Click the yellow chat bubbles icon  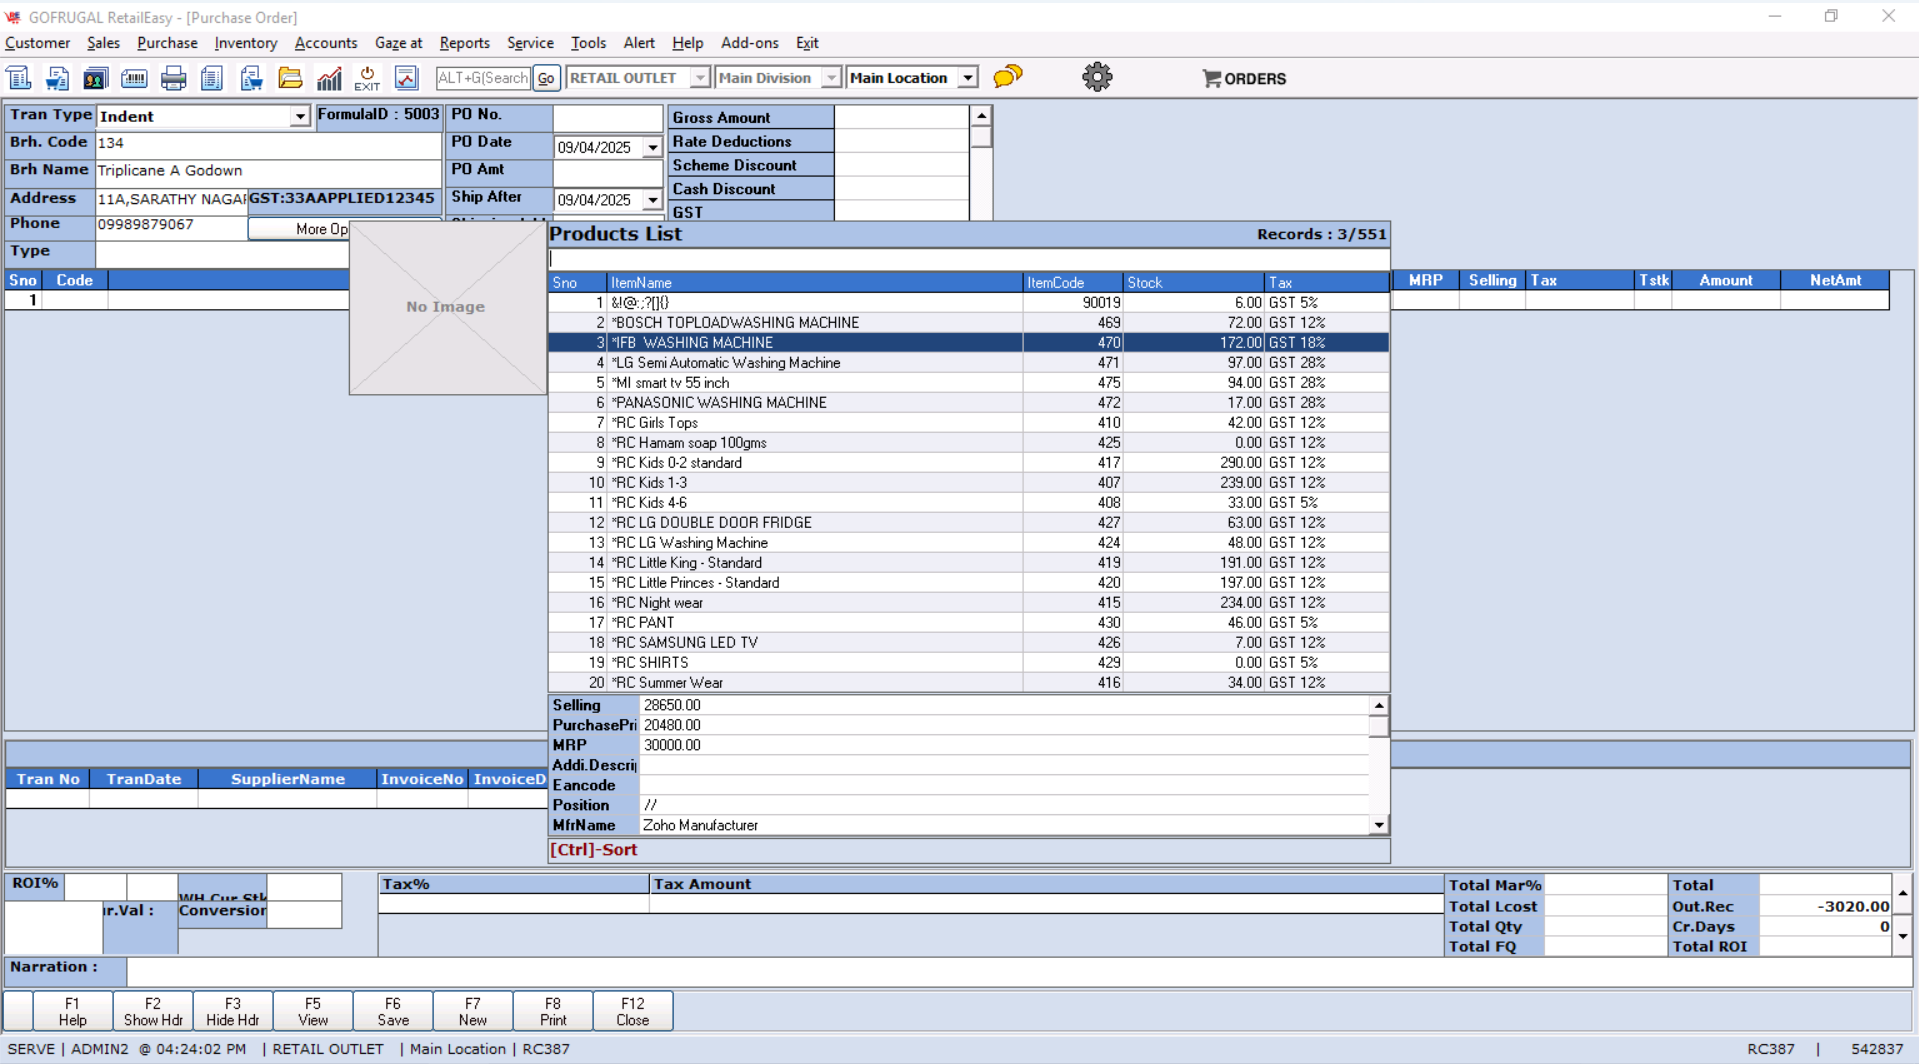(x=1008, y=77)
